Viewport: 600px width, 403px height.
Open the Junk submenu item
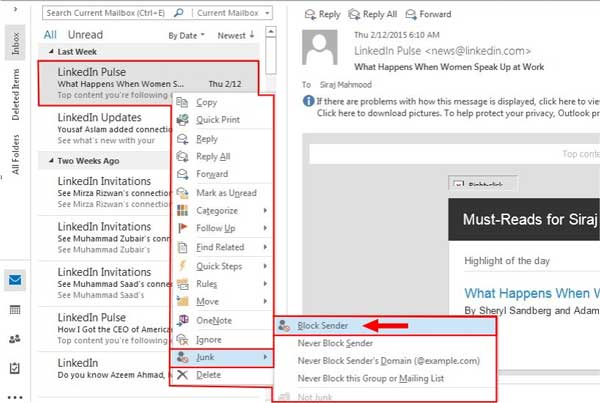(x=222, y=357)
